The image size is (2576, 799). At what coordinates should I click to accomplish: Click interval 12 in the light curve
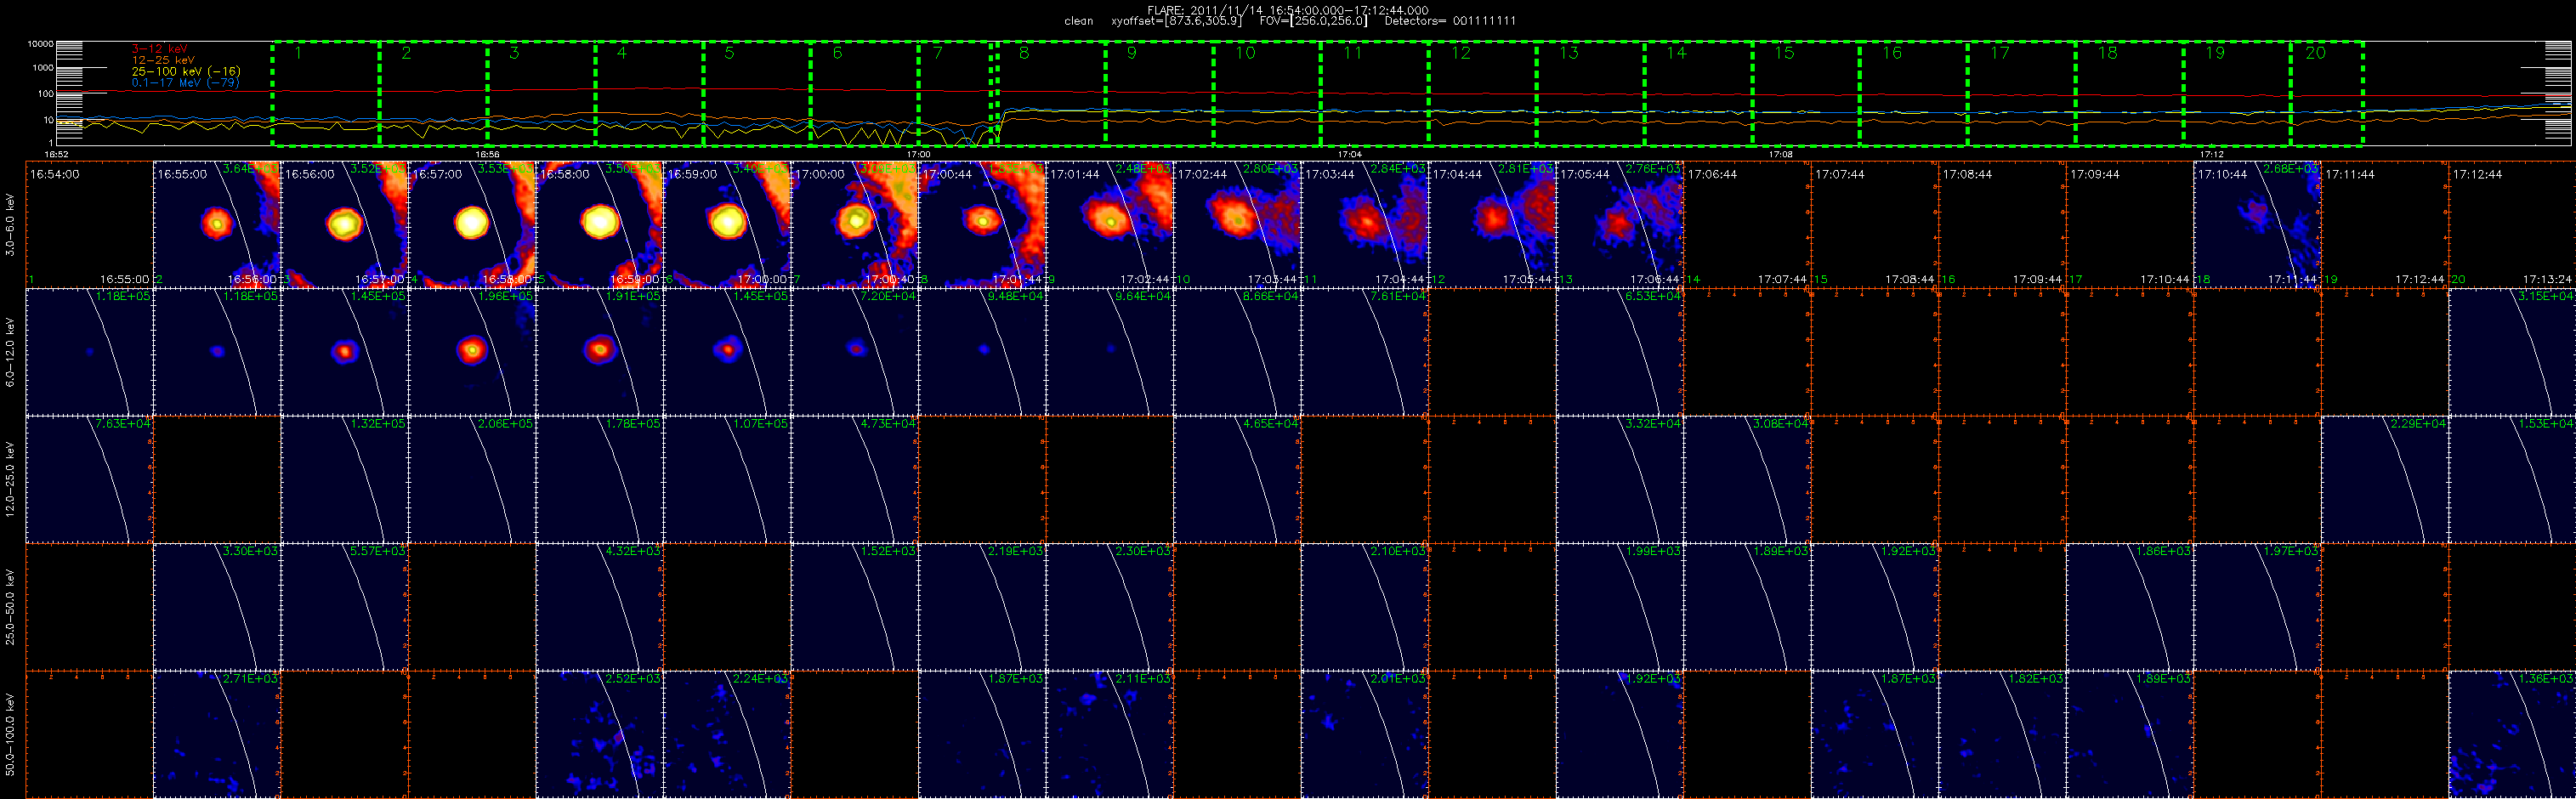pyautogui.click(x=1483, y=94)
